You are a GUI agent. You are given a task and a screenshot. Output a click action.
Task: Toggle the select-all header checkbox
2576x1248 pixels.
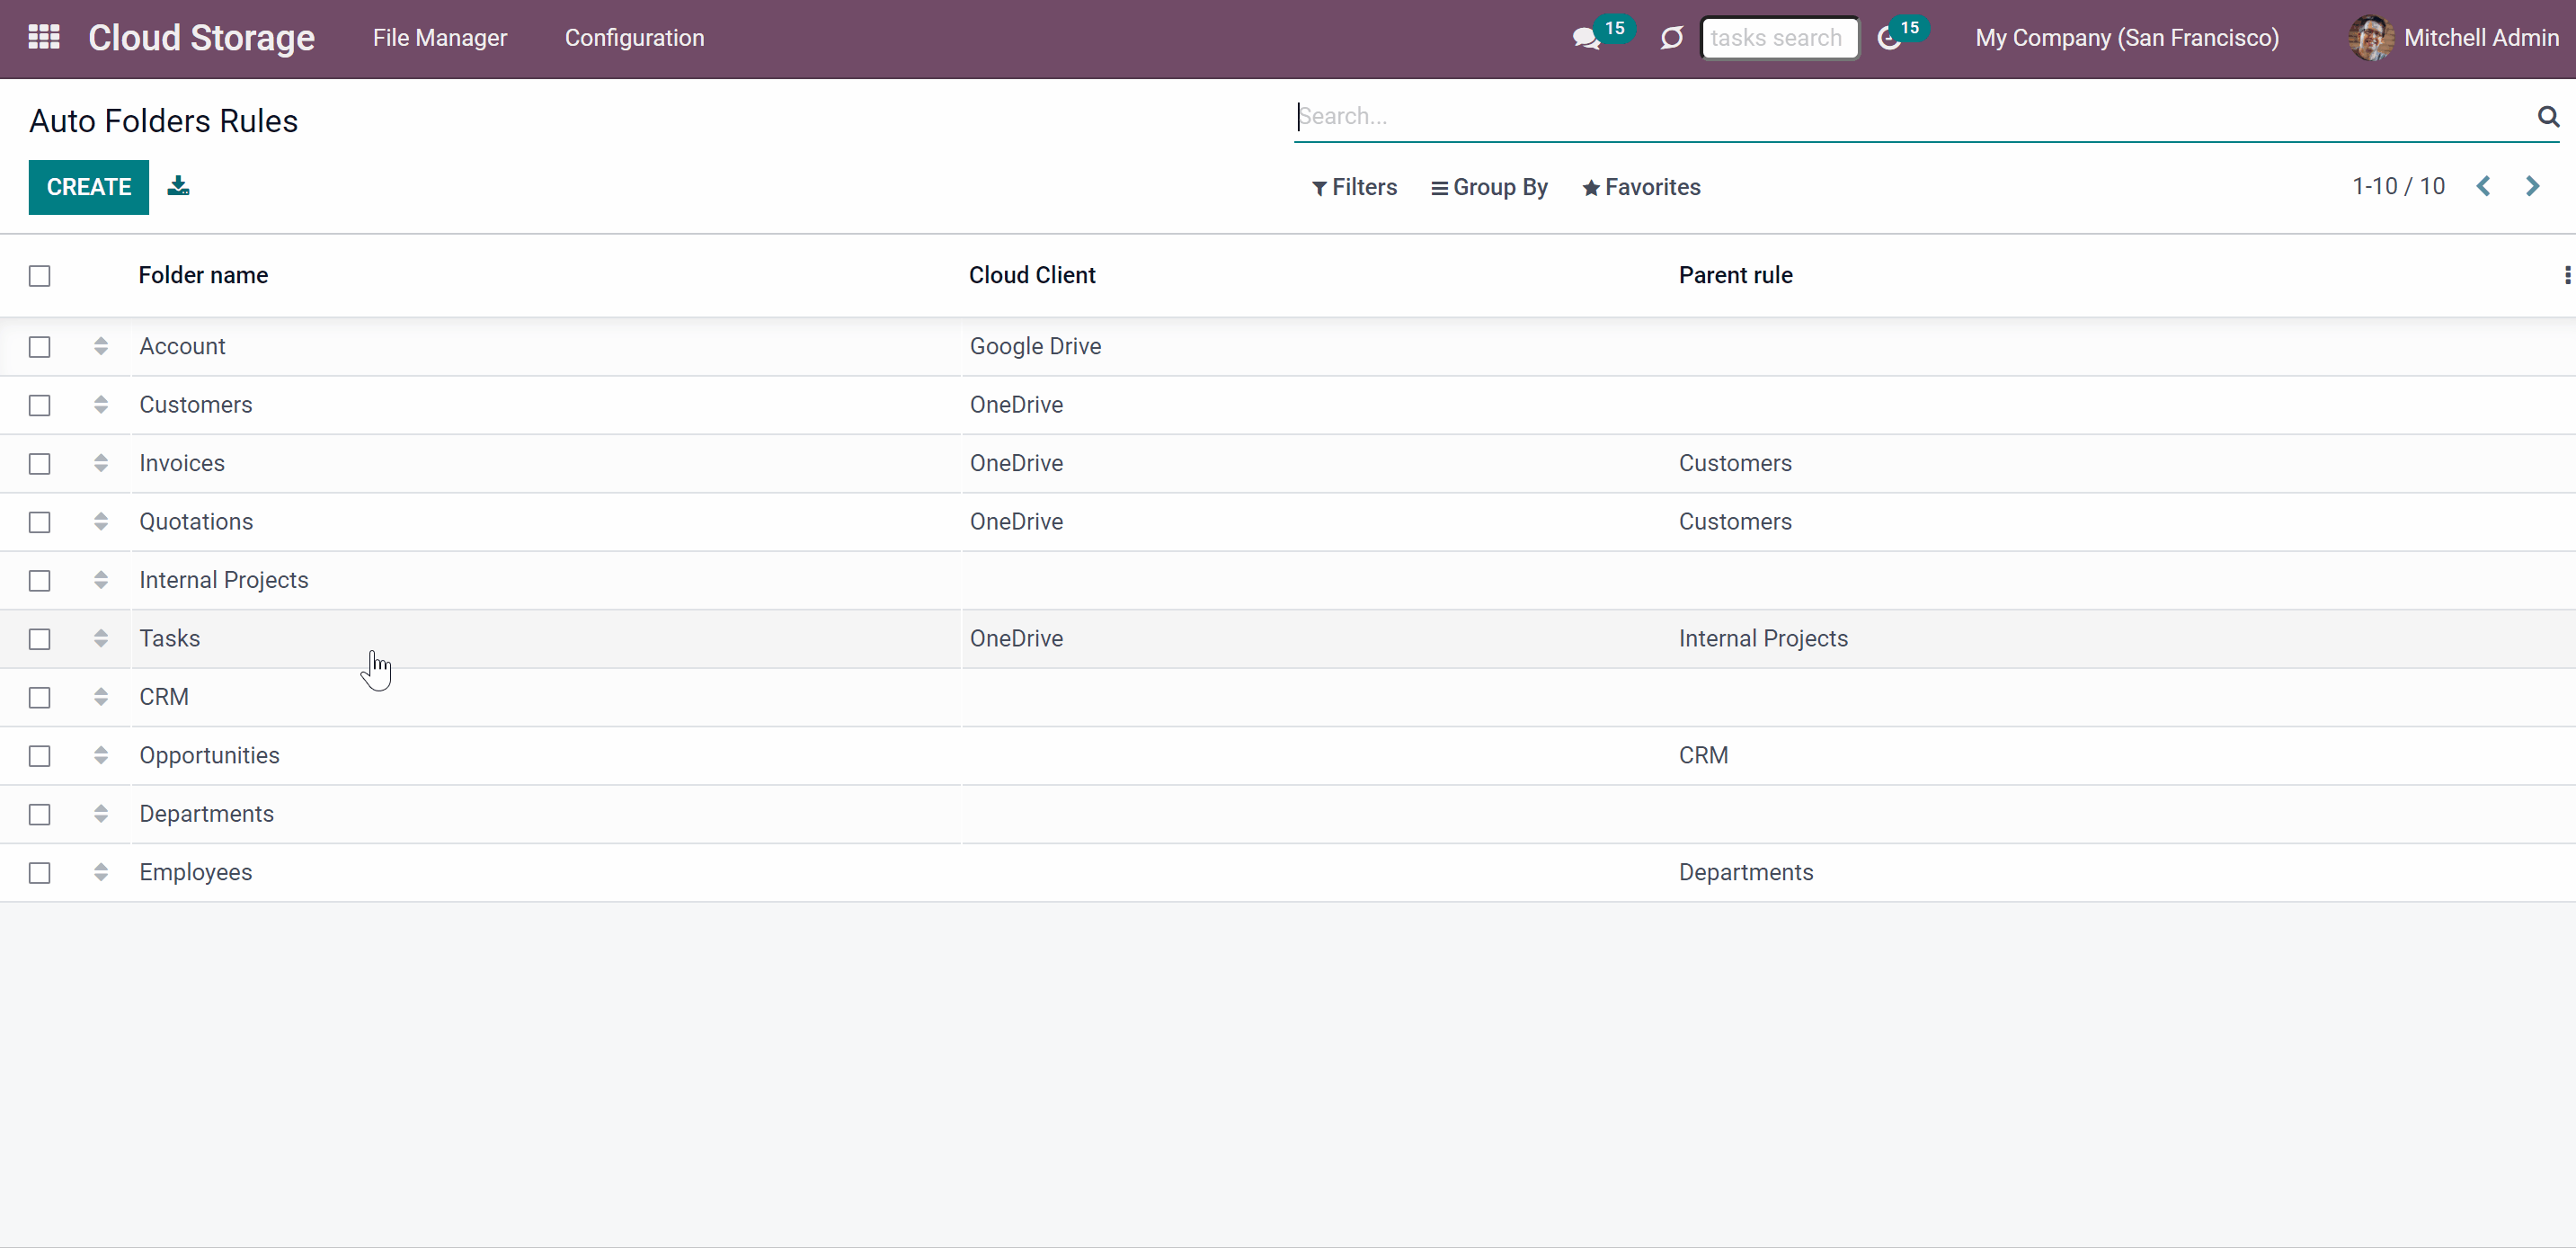click(40, 276)
